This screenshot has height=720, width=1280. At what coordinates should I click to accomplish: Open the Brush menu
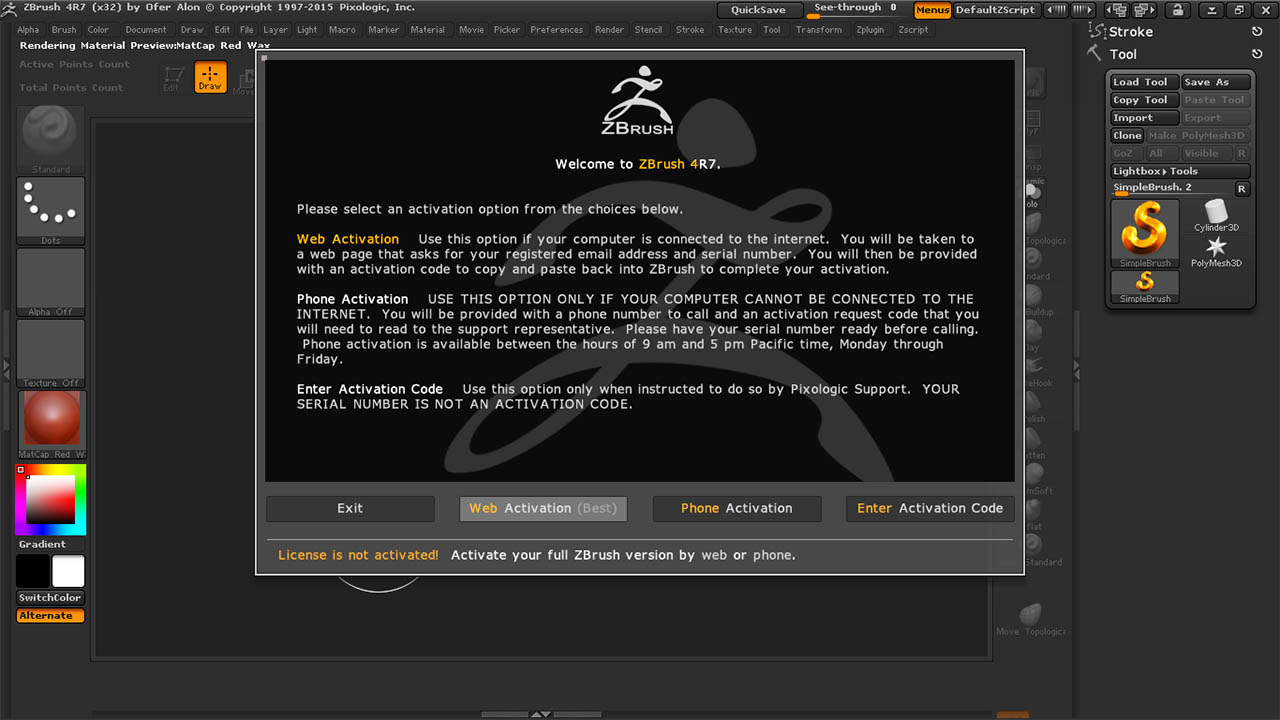(x=64, y=30)
